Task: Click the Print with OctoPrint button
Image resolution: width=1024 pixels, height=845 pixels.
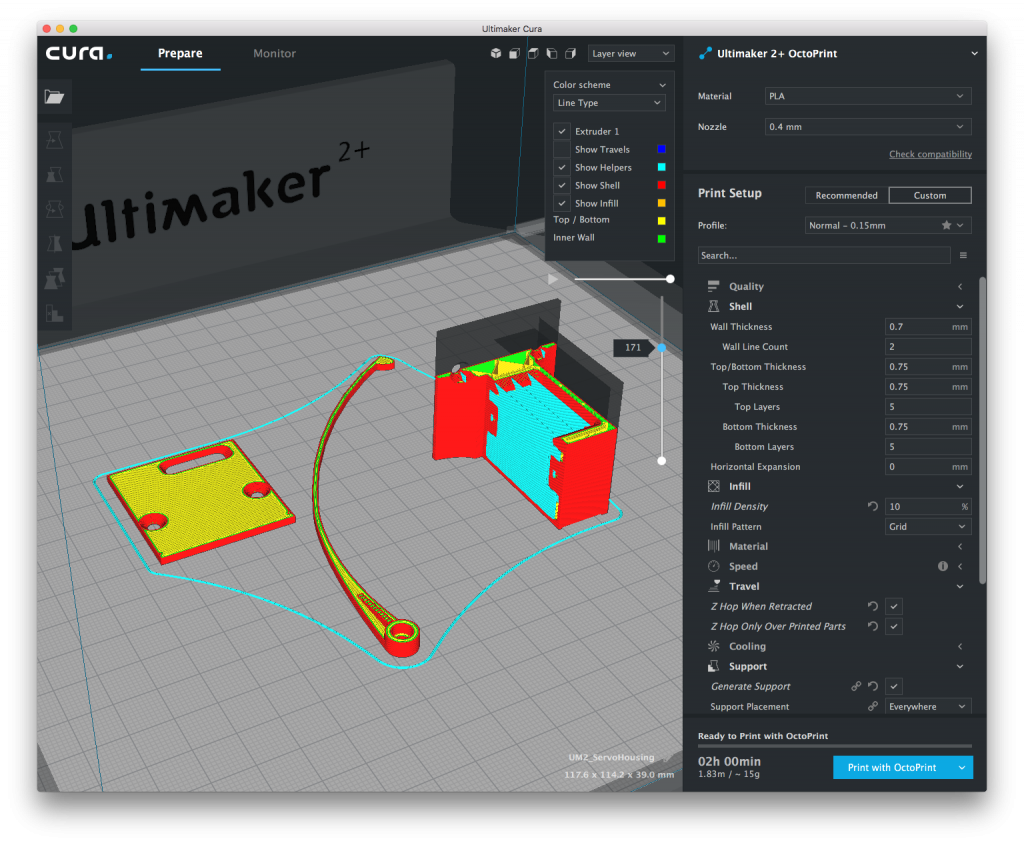Action: pos(892,768)
